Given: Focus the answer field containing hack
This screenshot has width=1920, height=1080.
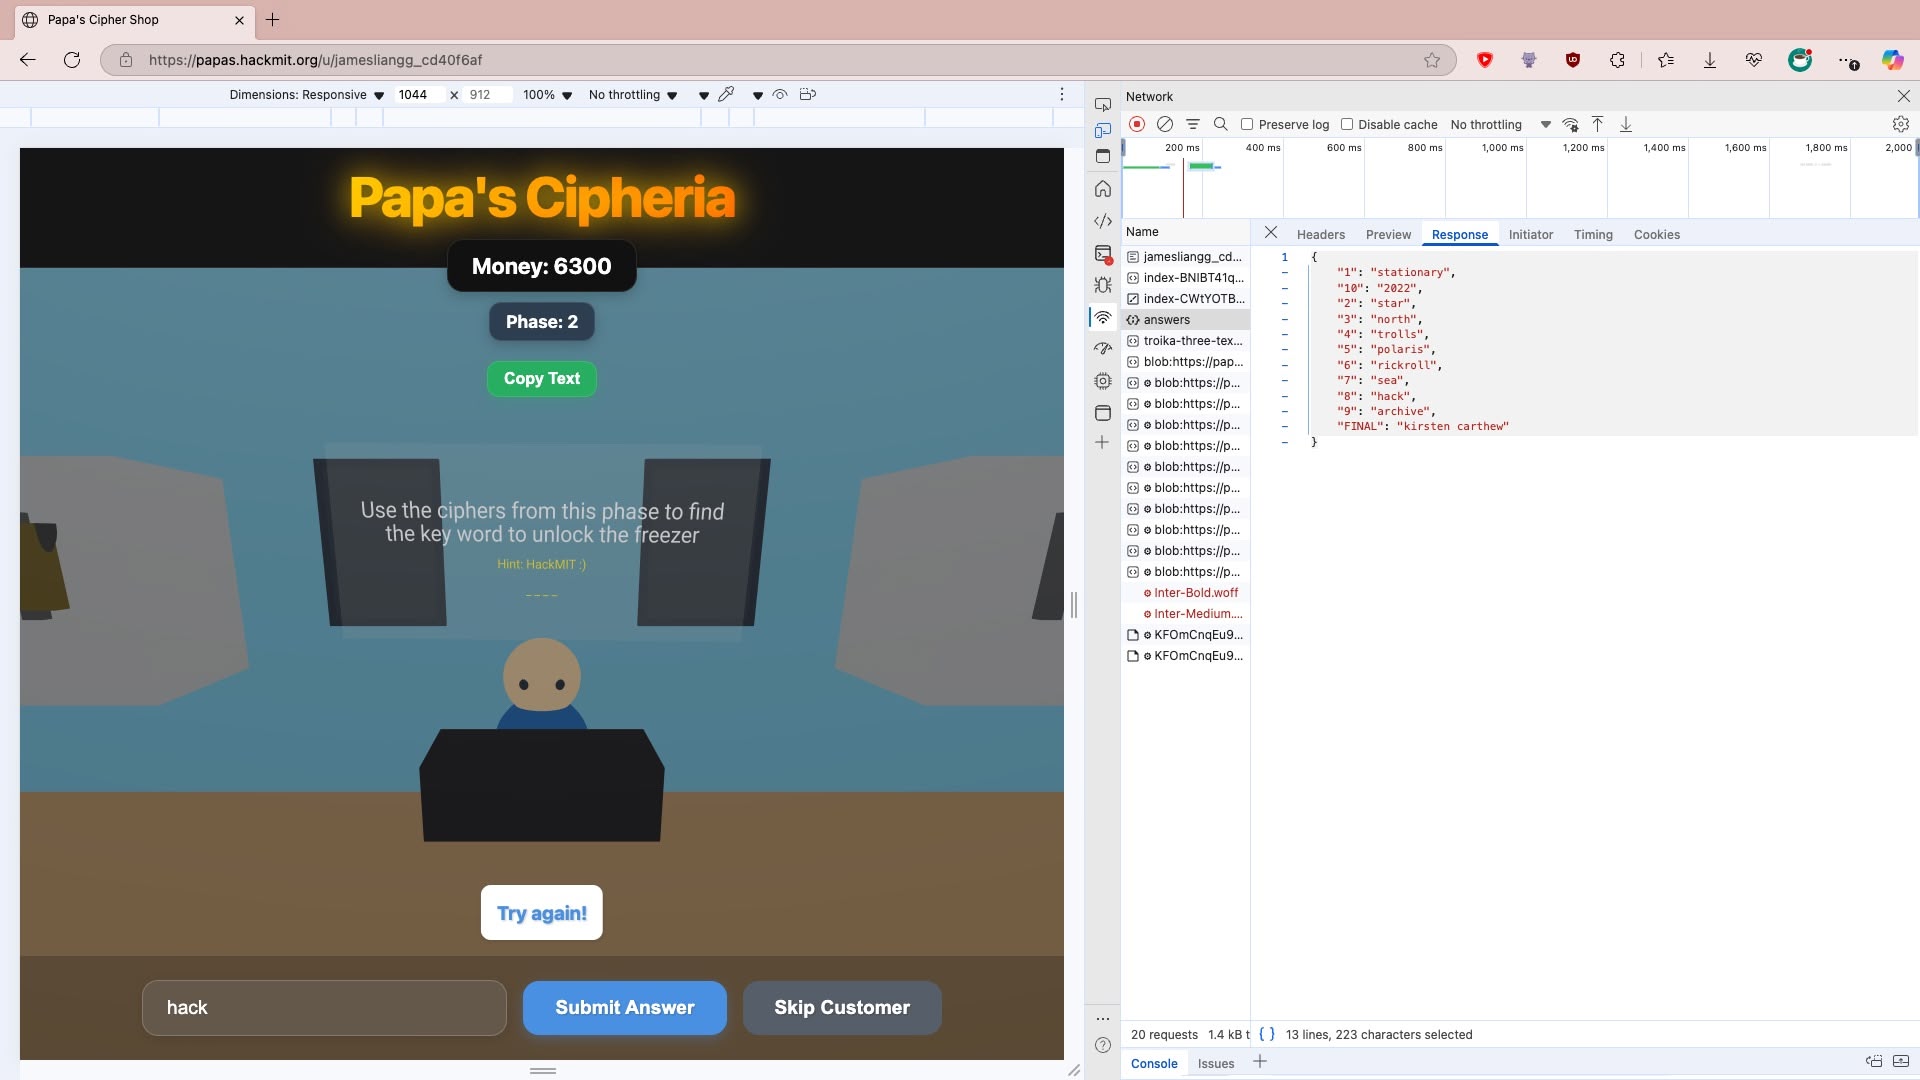Looking at the screenshot, I should click(x=324, y=1008).
